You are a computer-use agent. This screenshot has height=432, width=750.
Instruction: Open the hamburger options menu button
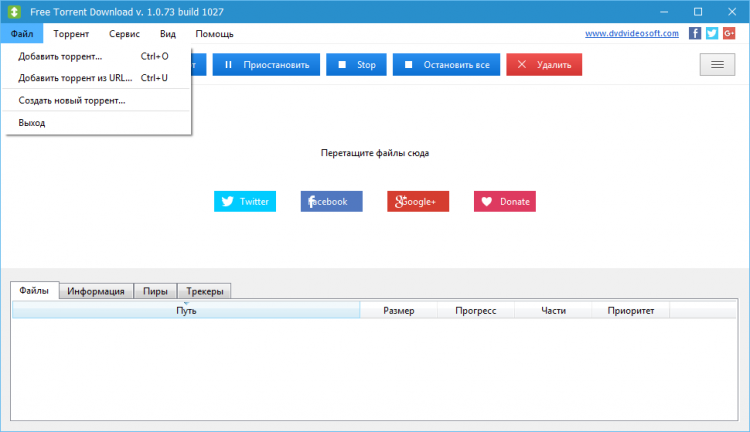click(x=717, y=65)
